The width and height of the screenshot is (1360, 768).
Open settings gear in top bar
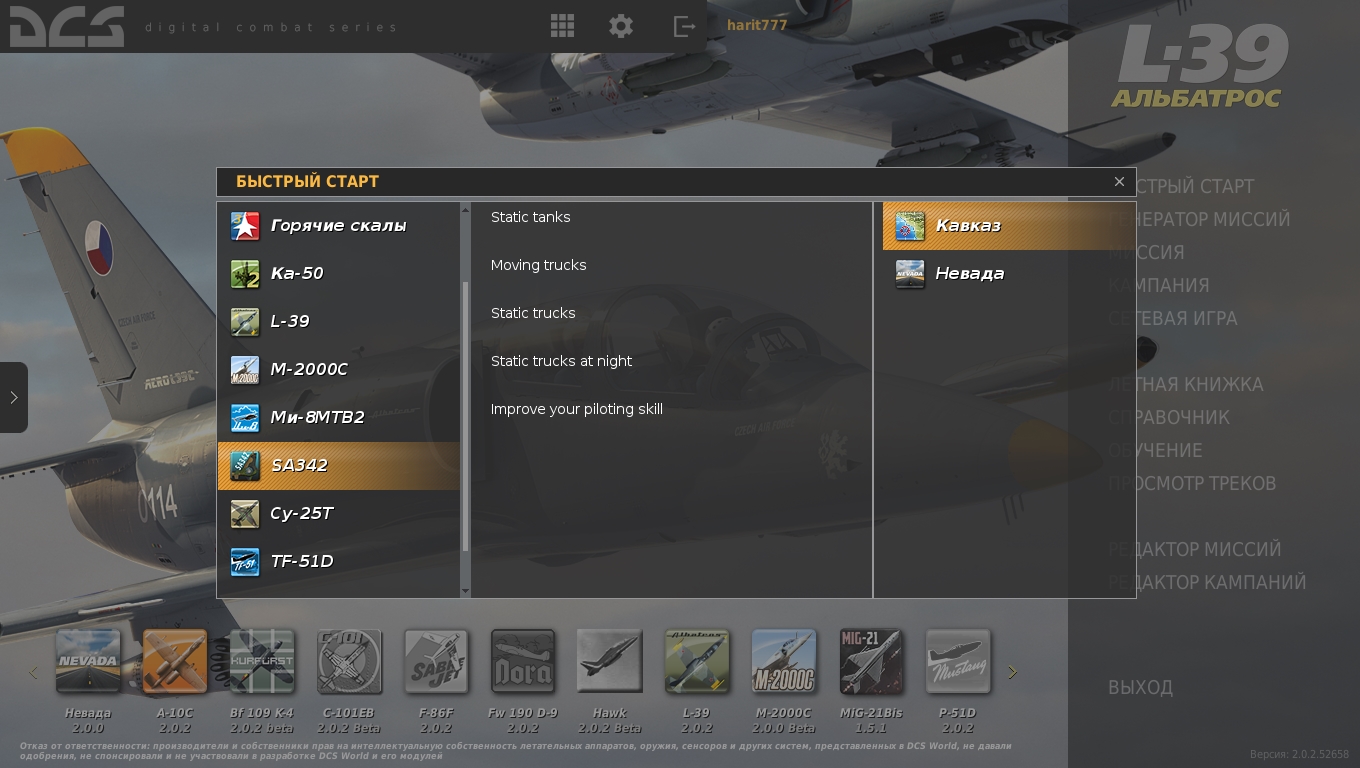(621, 26)
